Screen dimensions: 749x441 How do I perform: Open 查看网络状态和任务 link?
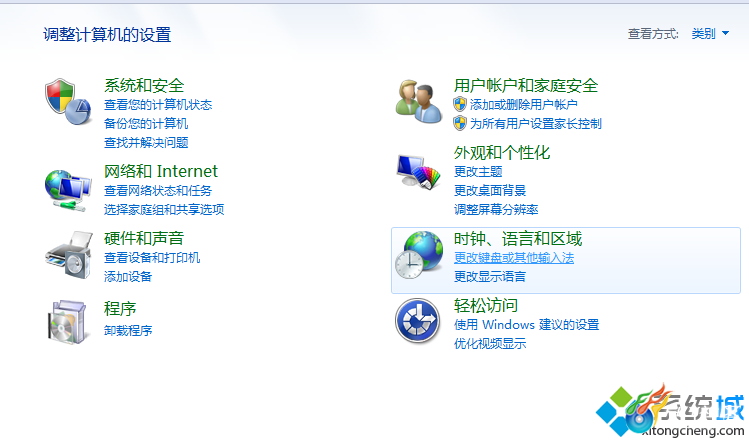click(158, 191)
